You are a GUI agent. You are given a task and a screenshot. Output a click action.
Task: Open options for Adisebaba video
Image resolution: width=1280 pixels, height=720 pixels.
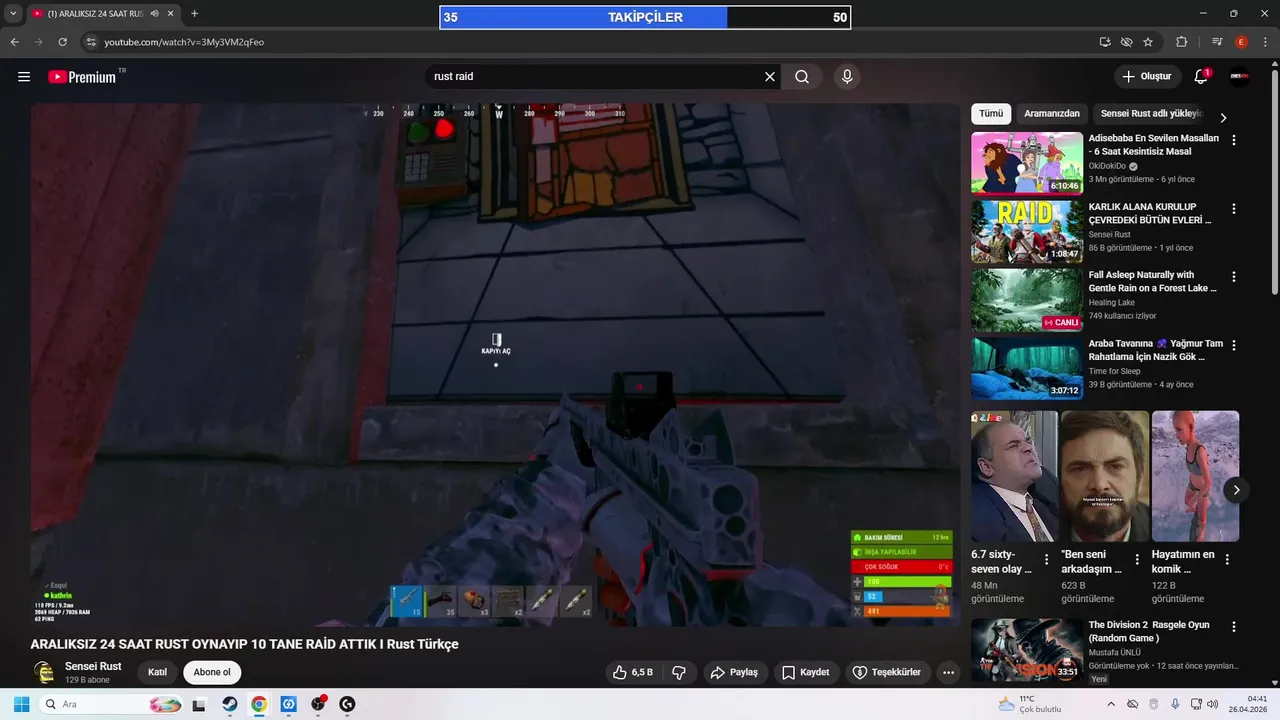(x=1233, y=141)
